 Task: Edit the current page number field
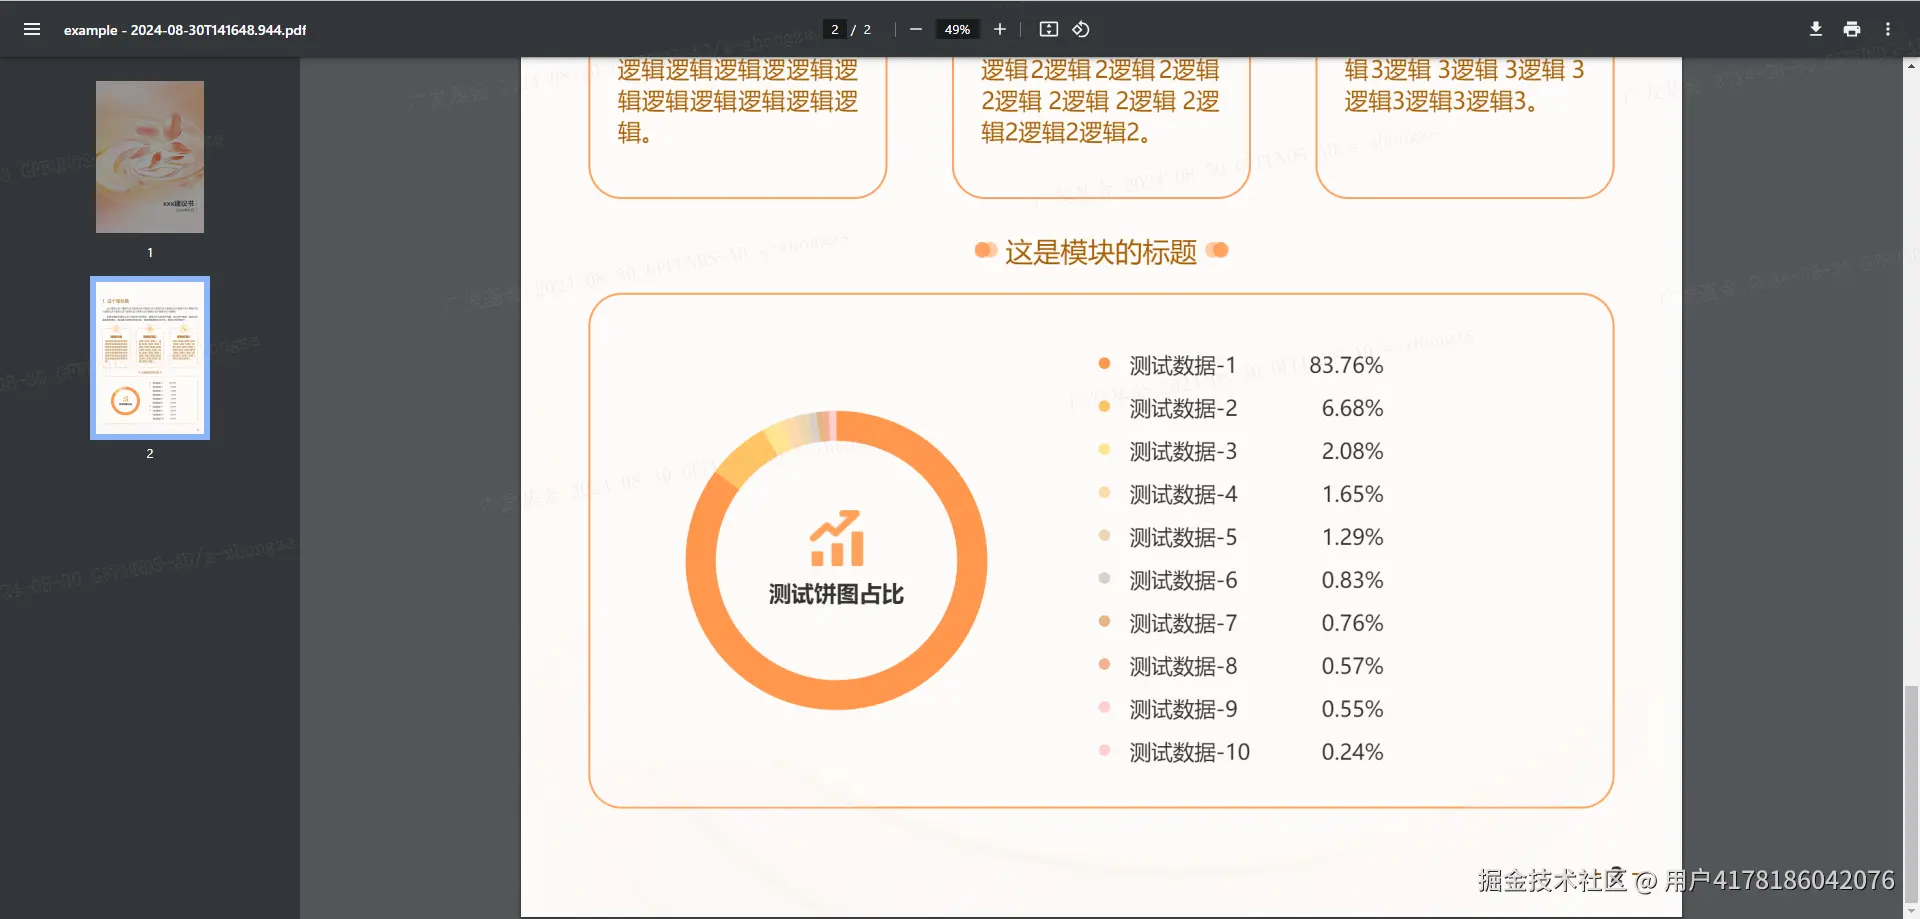tap(835, 29)
